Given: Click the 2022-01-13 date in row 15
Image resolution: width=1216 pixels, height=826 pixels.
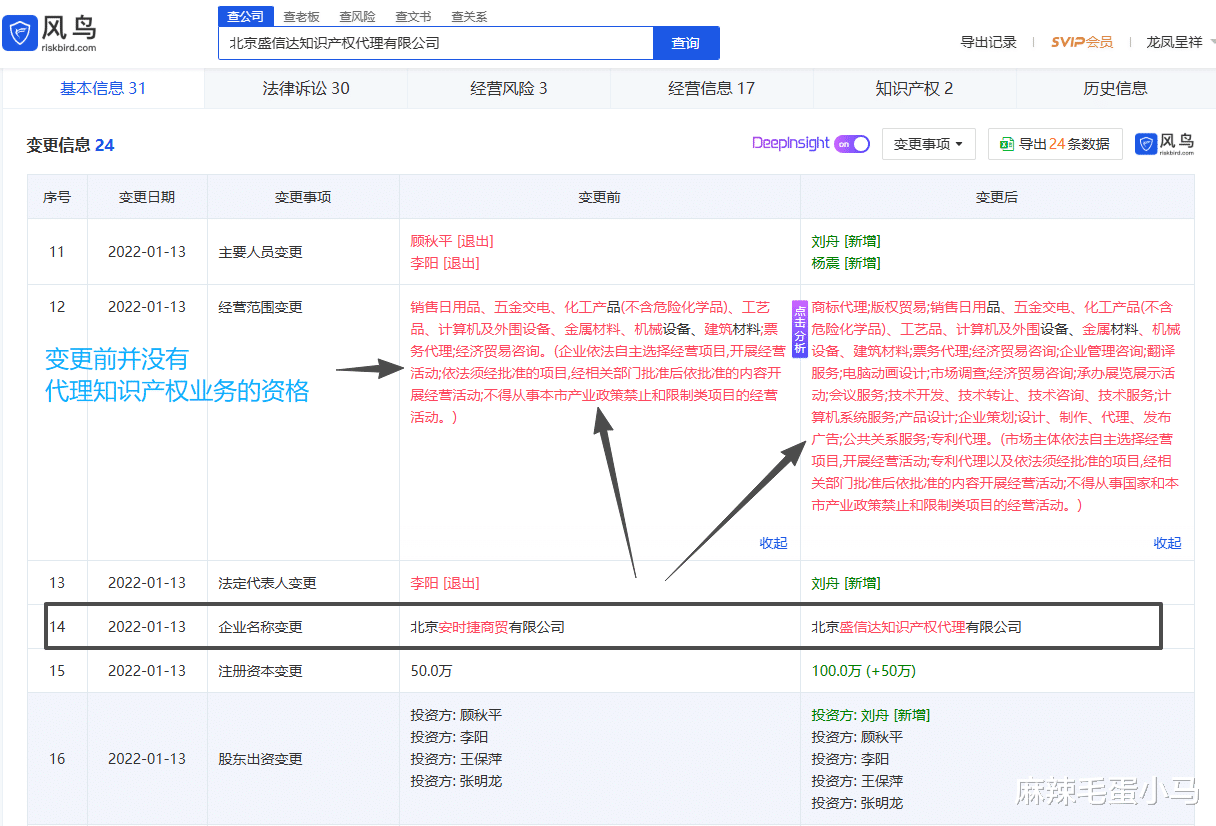Looking at the screenshot, I should click(147, 671).
